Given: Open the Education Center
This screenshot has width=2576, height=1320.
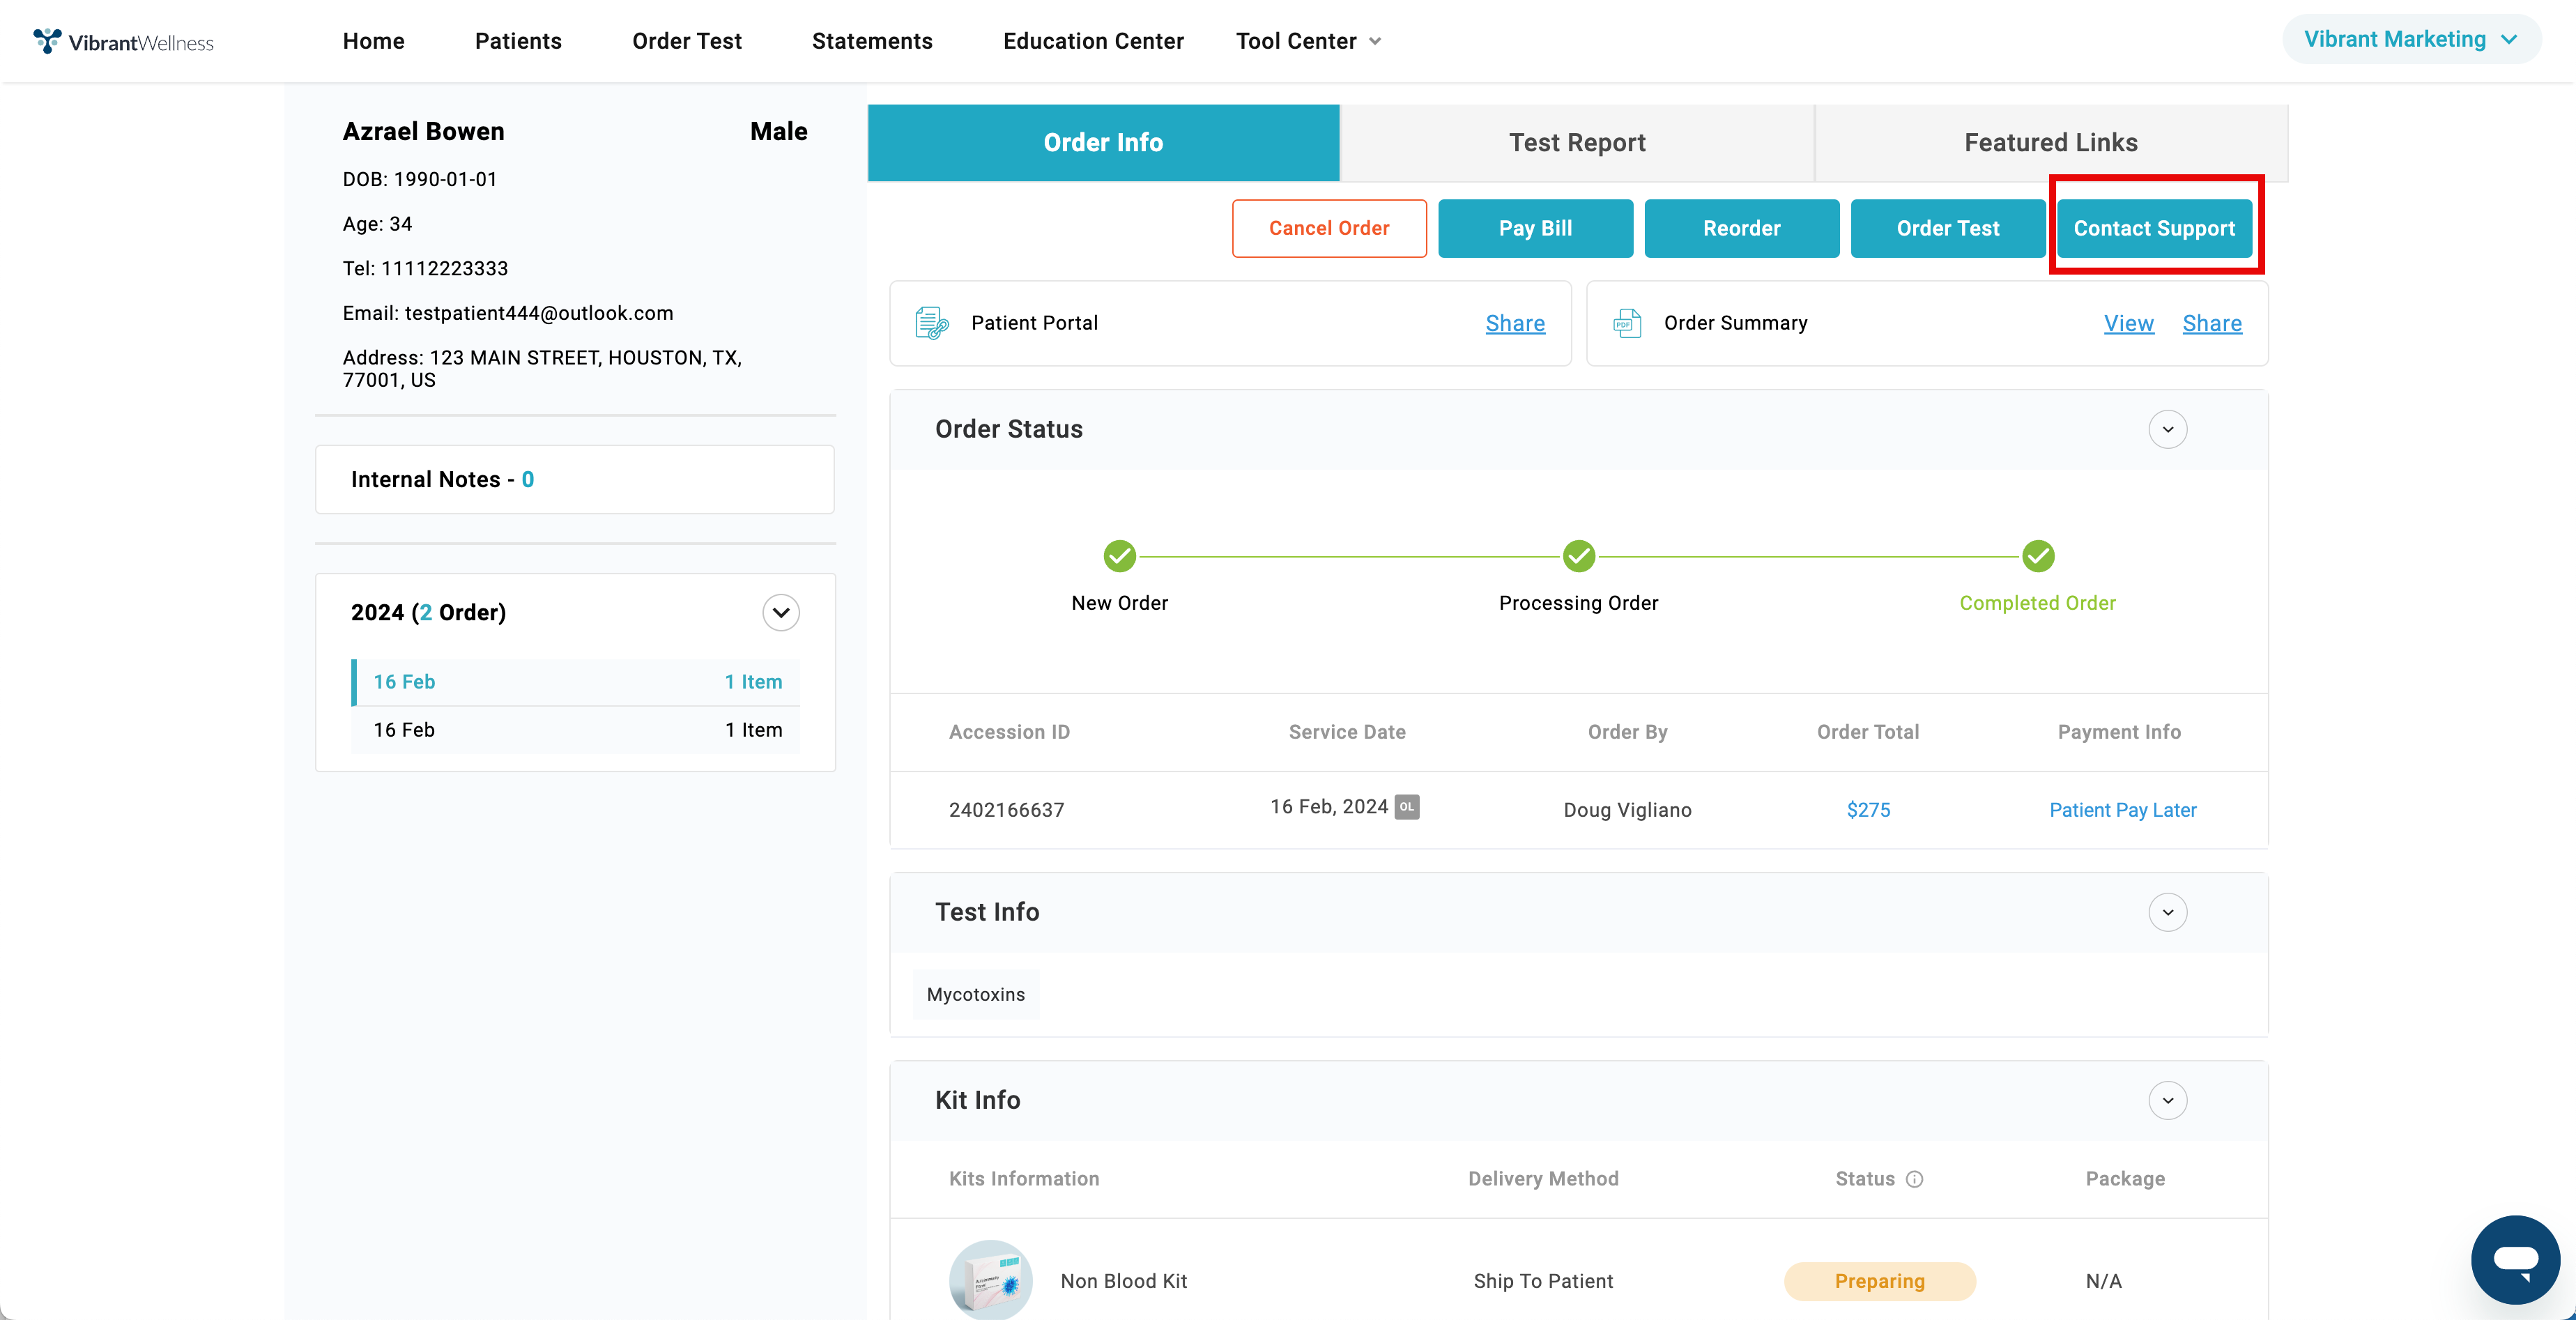Looking at the screenshot, I should click(1093, 41).
